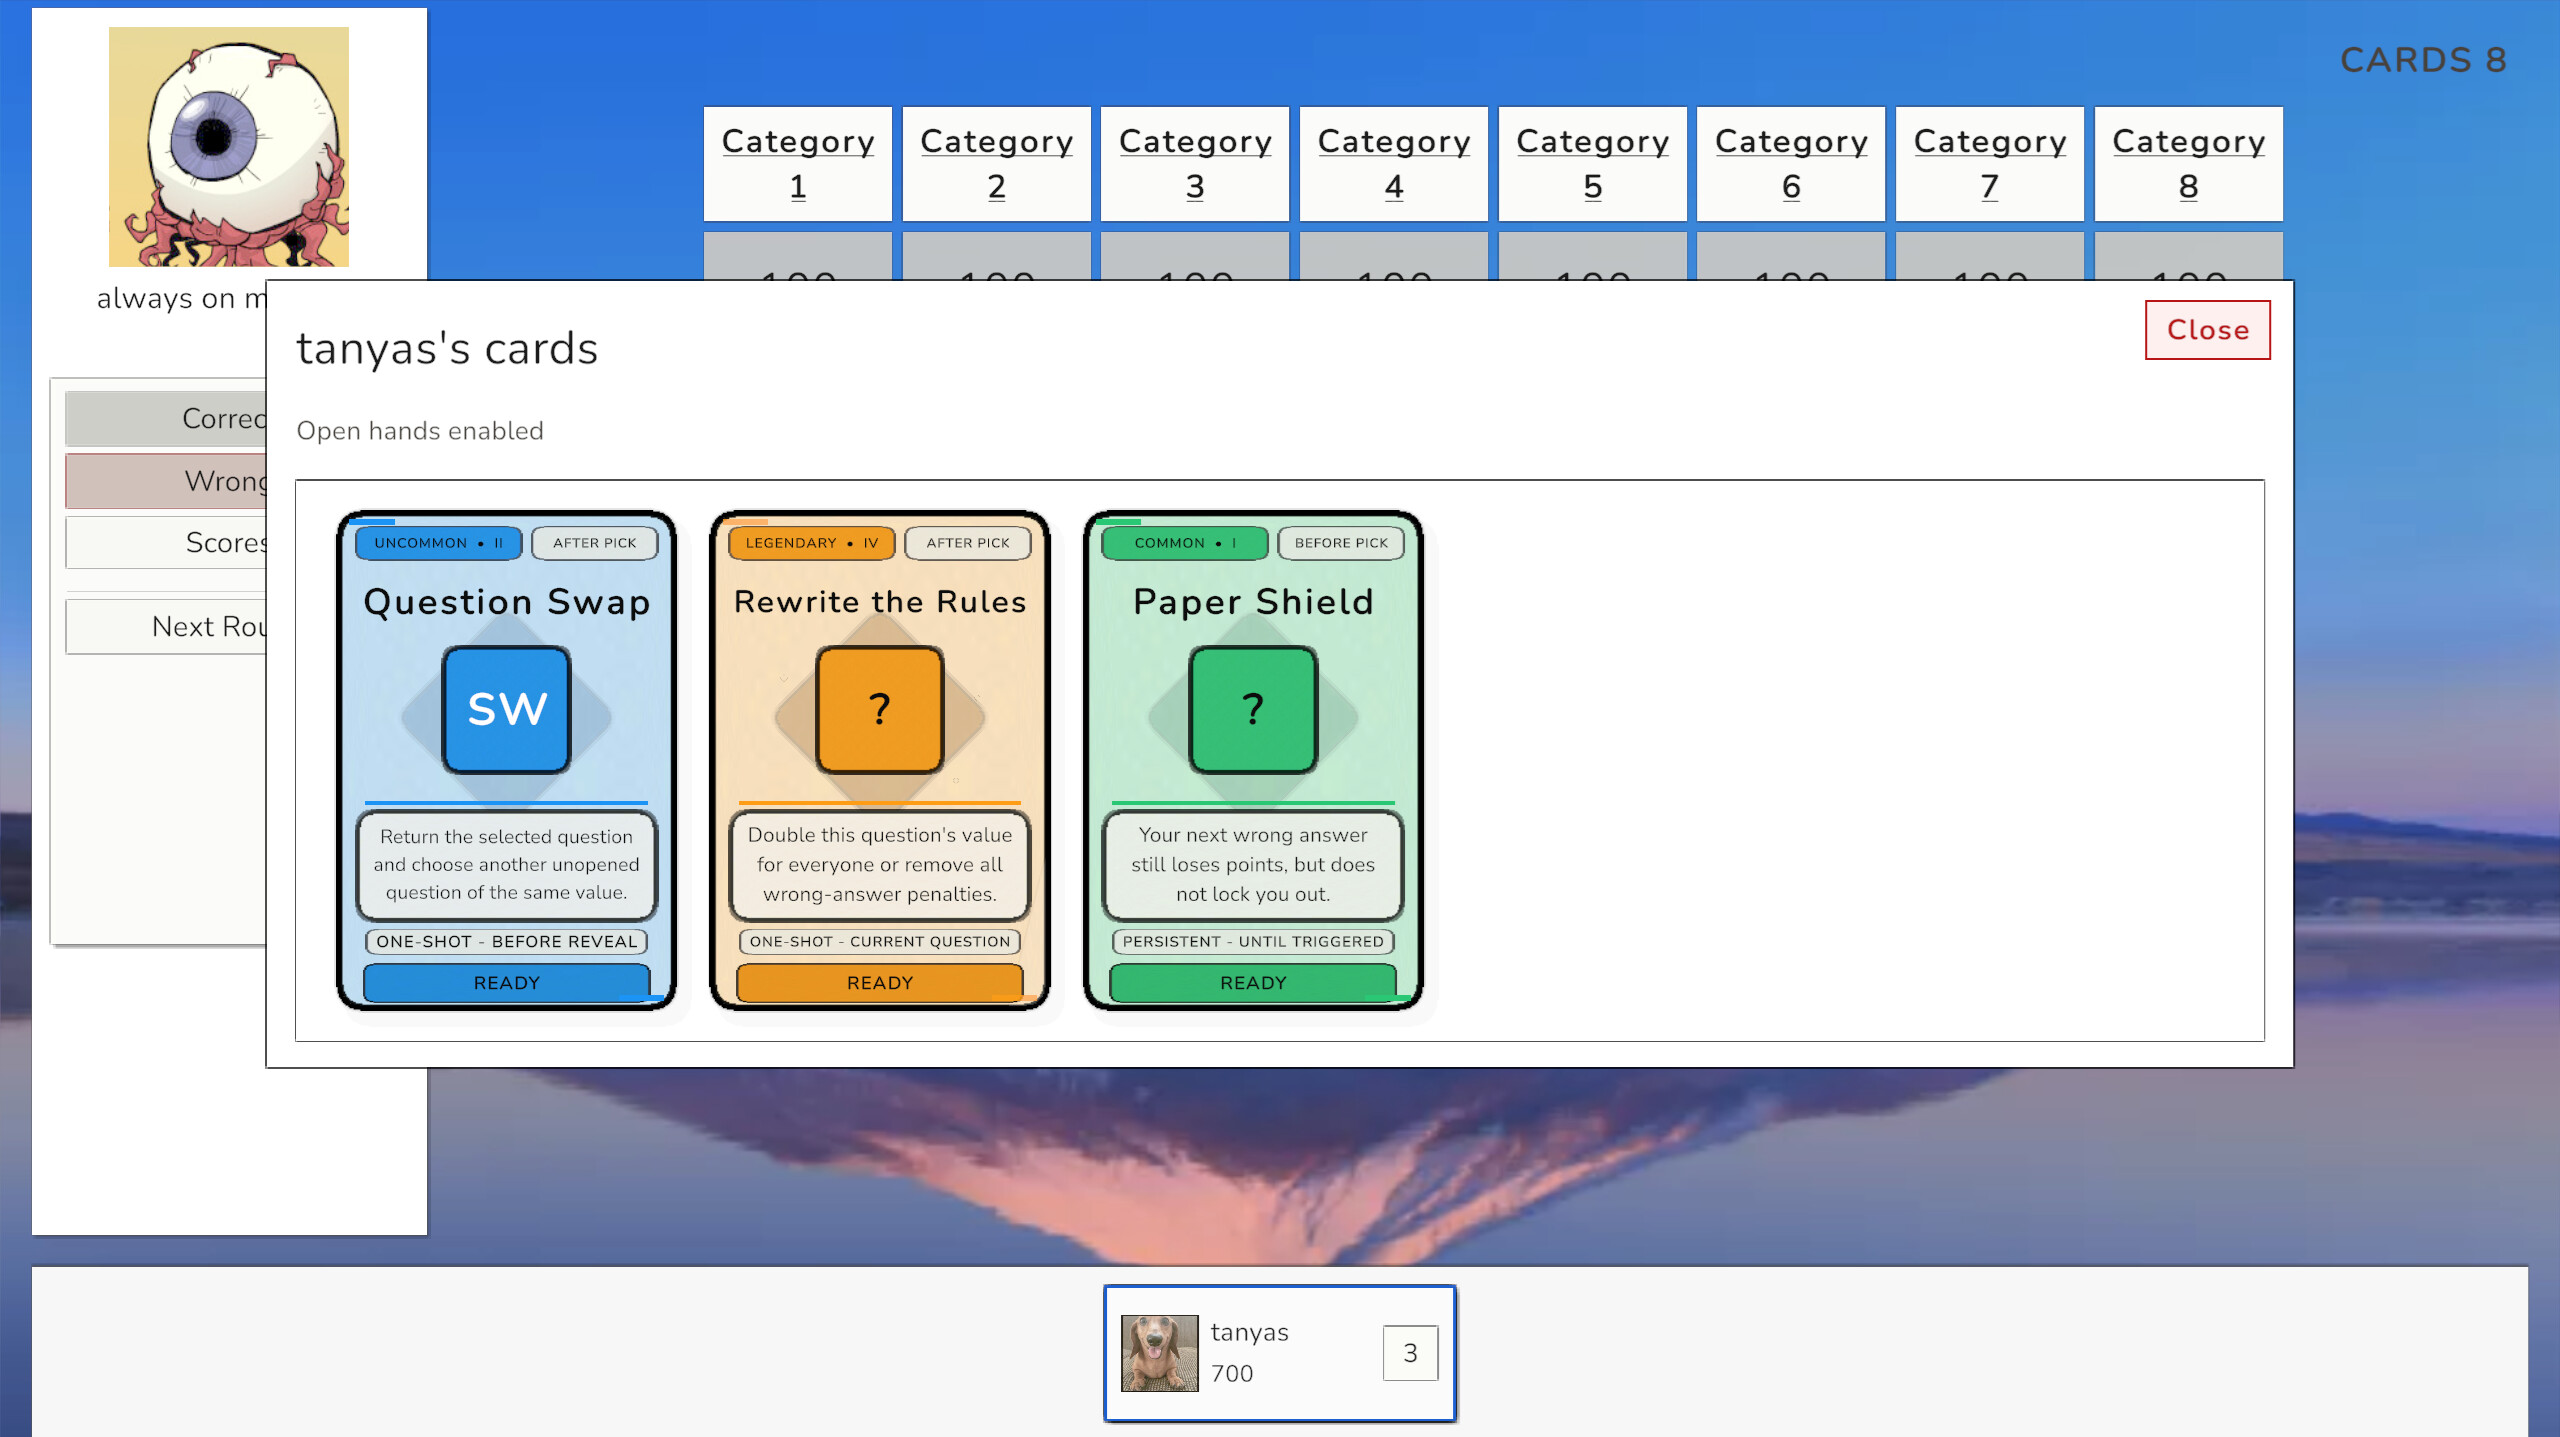Activate the READY button on Question Swap
The image size is (2560, 1437).
click(x=507, y=982)
